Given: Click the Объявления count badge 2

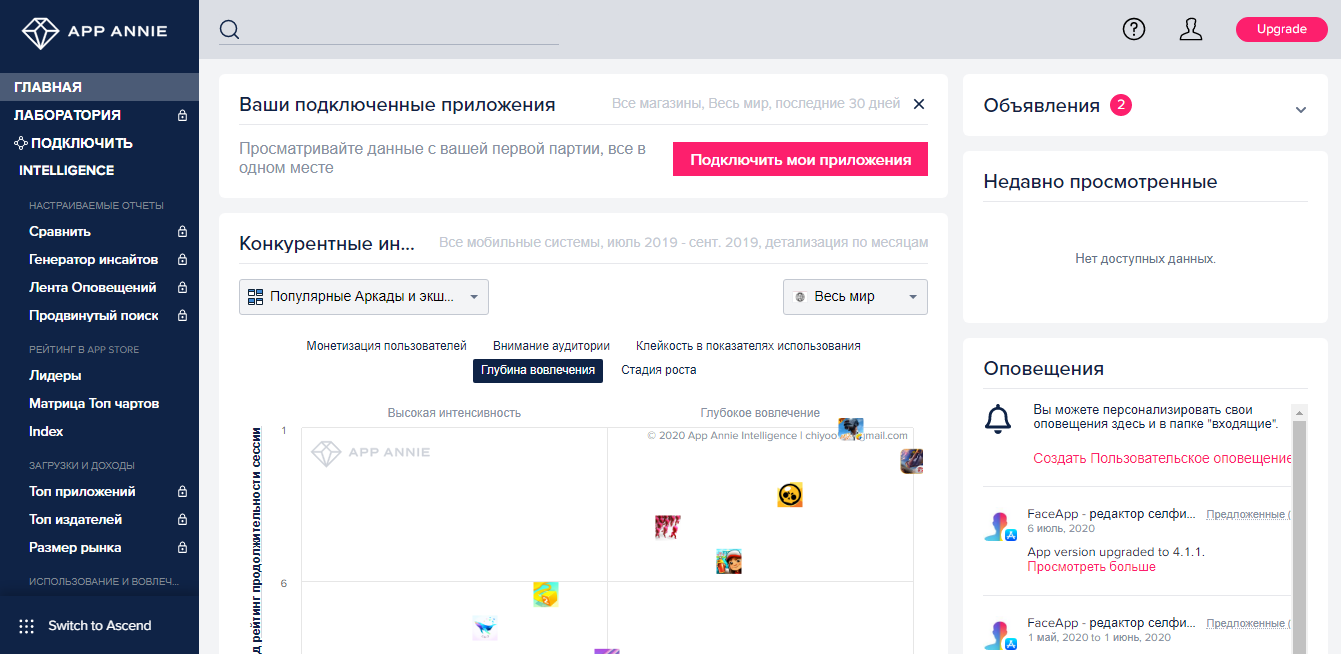Looking at the screenshot, I should pyautogui.click(x=1121, y=105).
